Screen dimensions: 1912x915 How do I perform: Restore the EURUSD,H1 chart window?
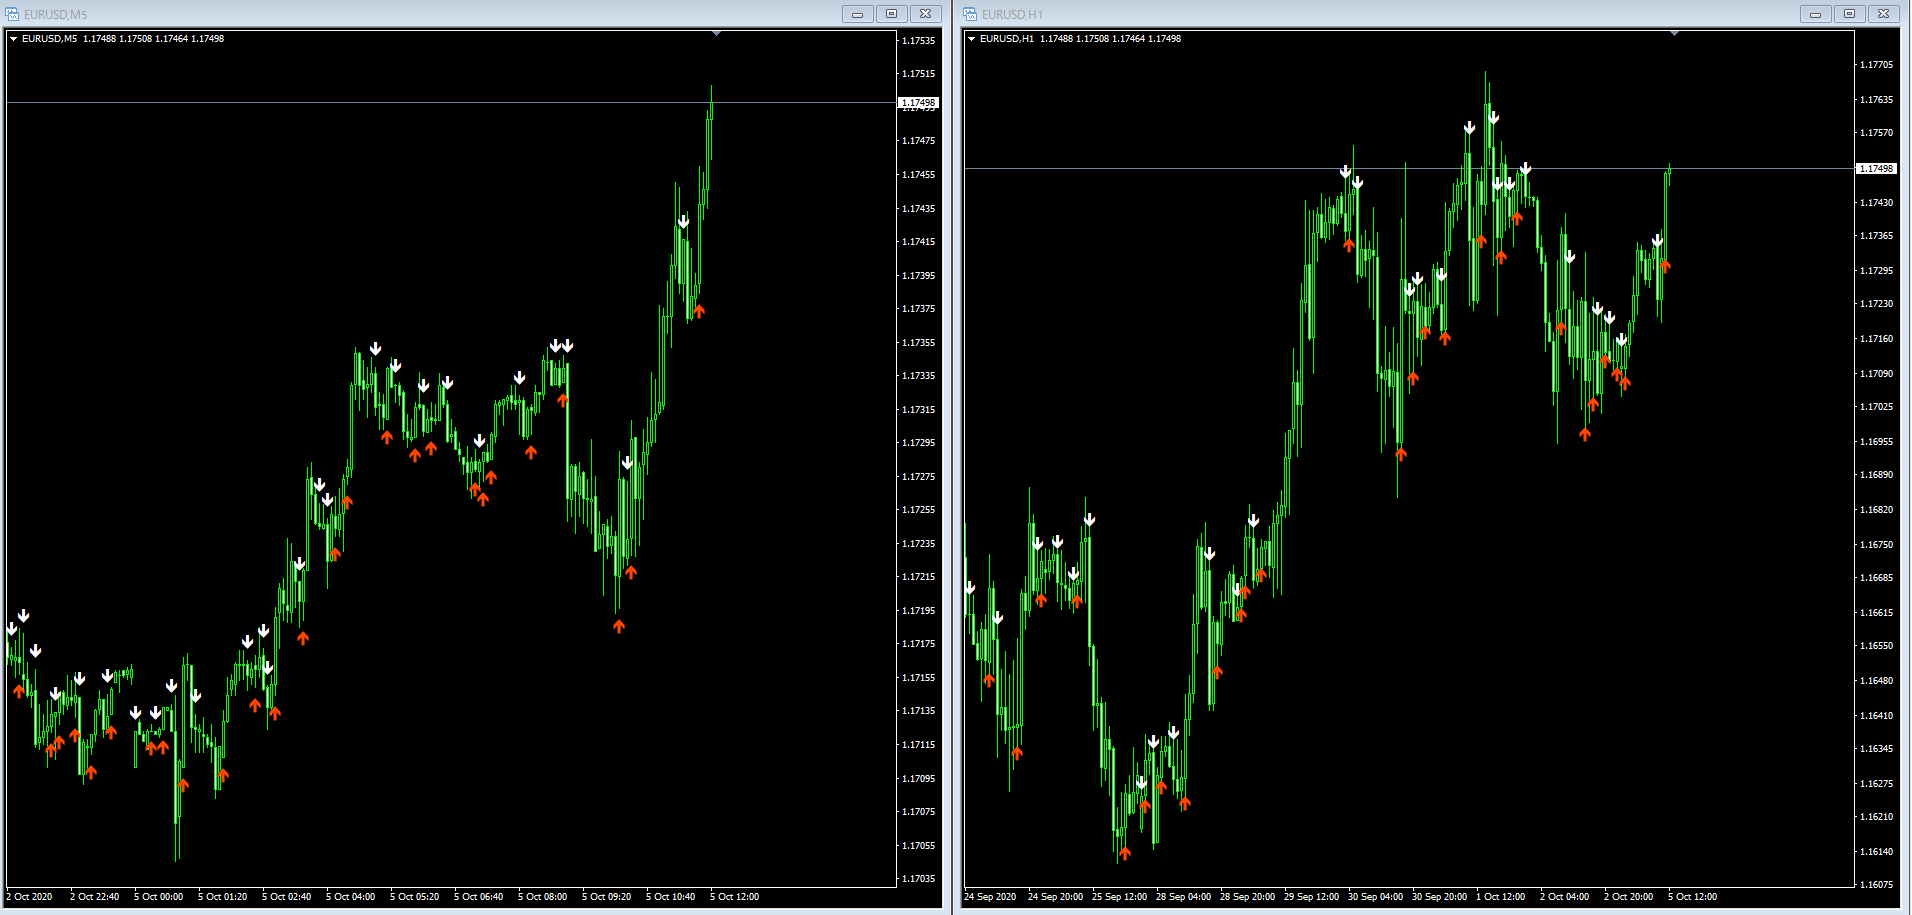[1850, 14]
